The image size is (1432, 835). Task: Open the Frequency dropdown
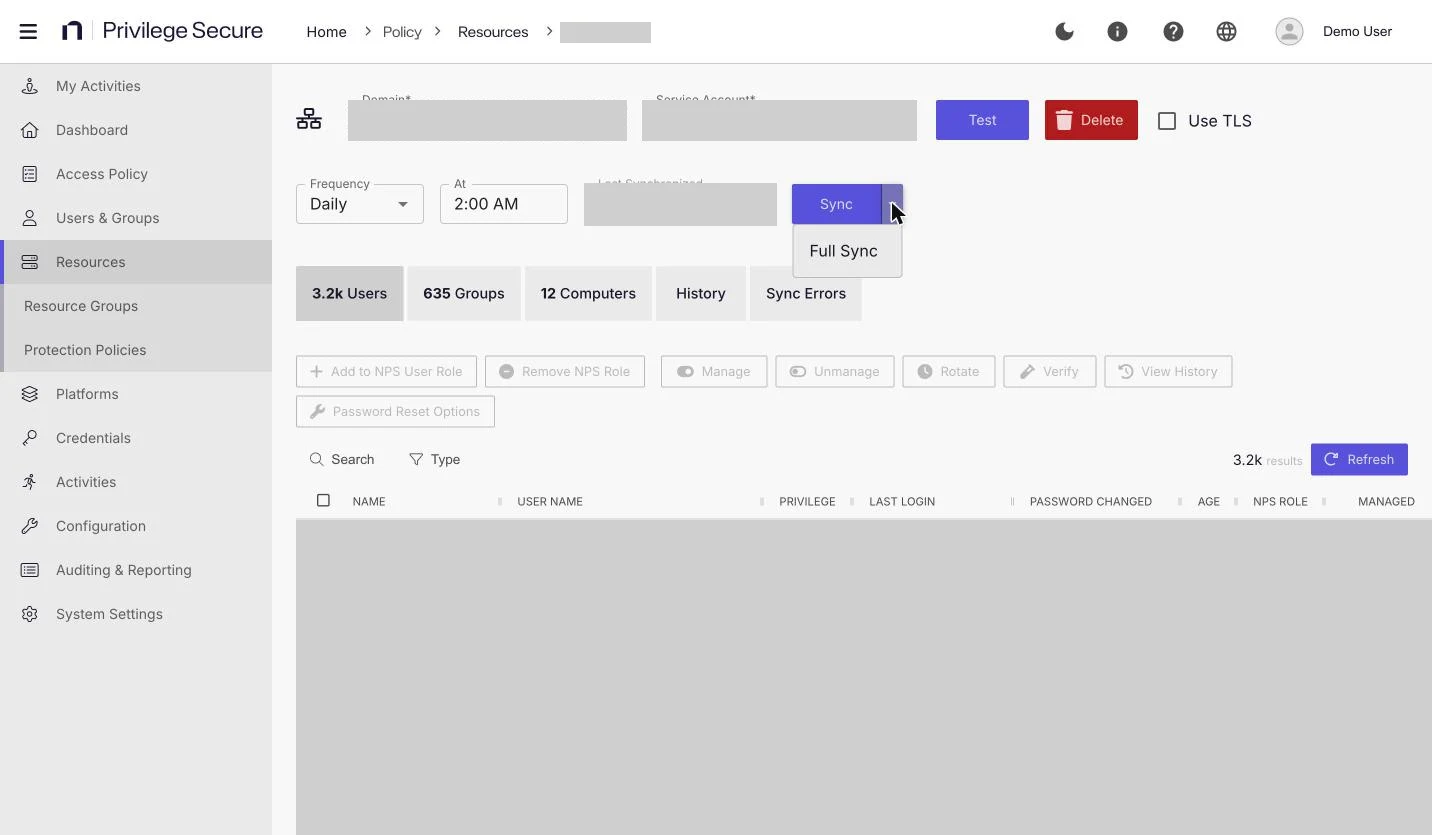click(360, 204)
